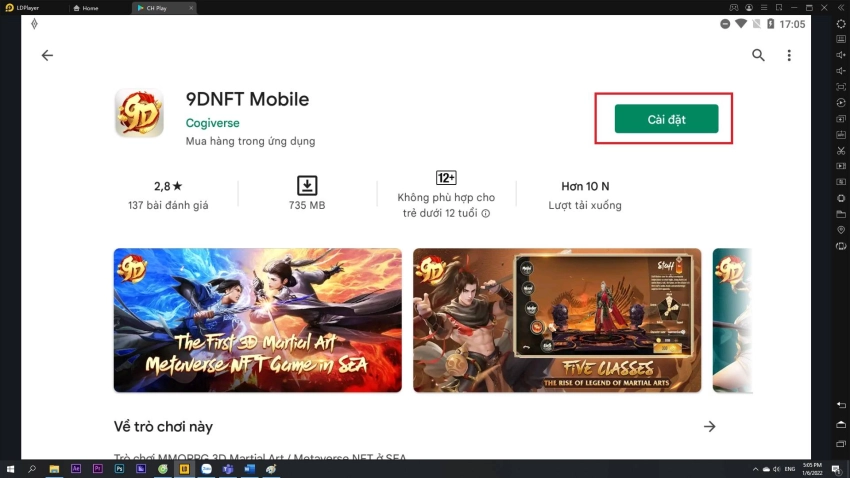Click the Hơn 10 N downloads text
The image size is (850, 478).
(585, 186)
